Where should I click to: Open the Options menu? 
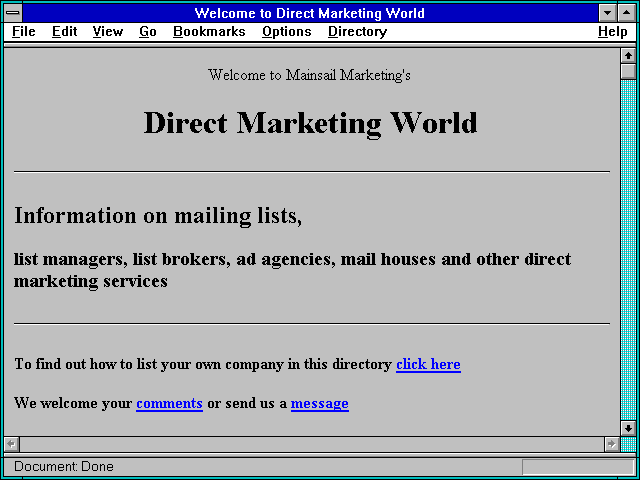[x=287, y=32]
